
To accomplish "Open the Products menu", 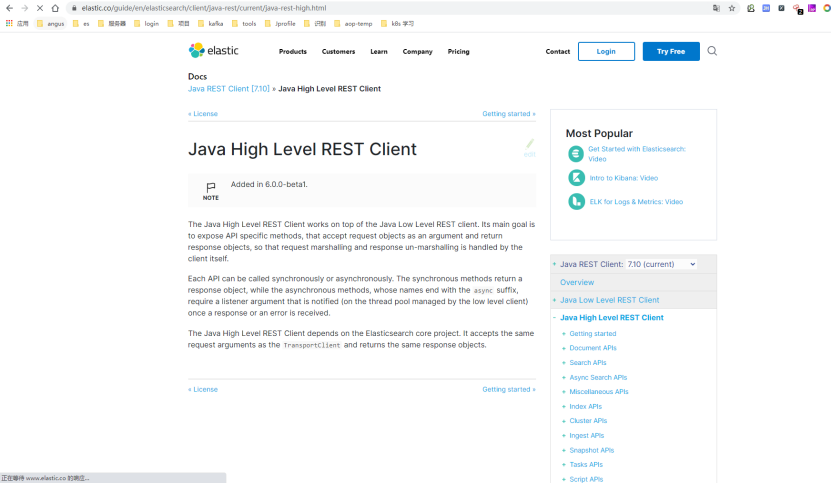I will tap(293, 51).
